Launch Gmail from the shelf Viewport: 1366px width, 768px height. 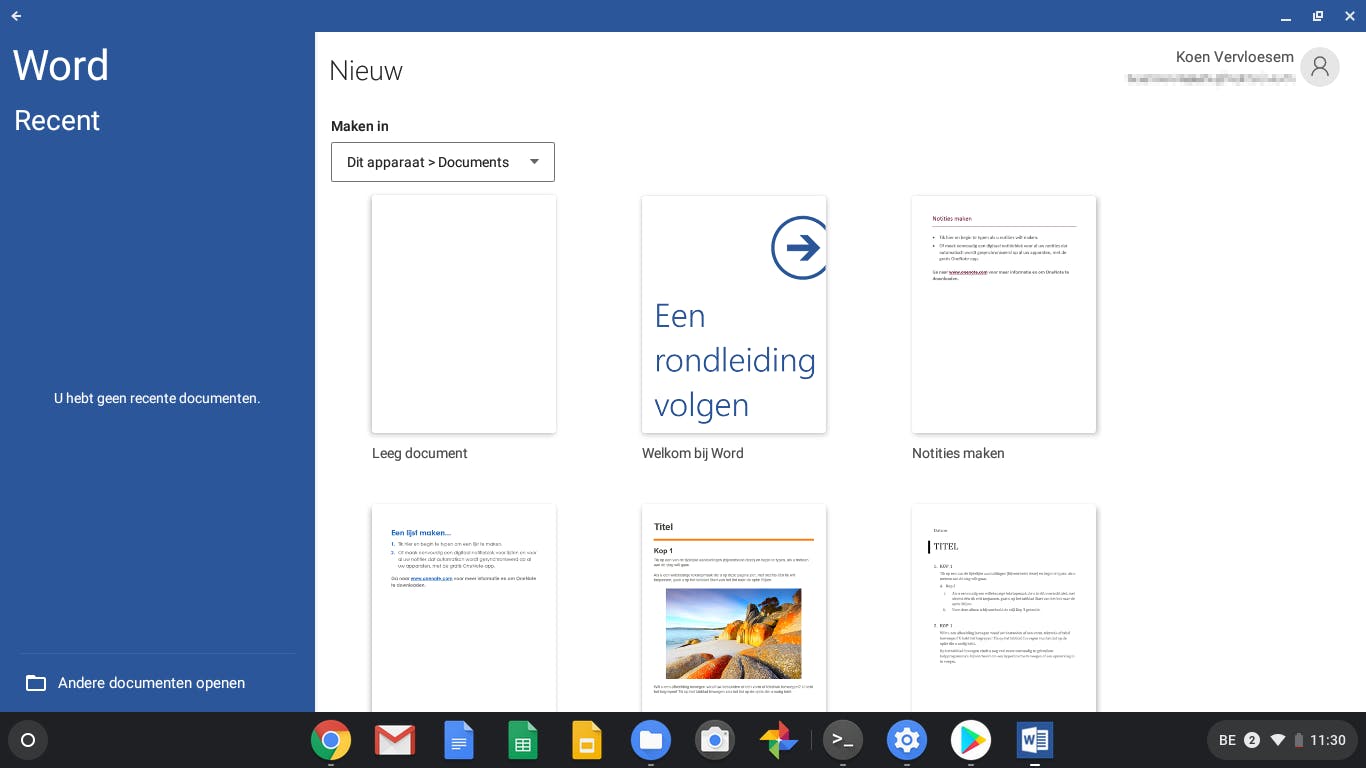395,741
